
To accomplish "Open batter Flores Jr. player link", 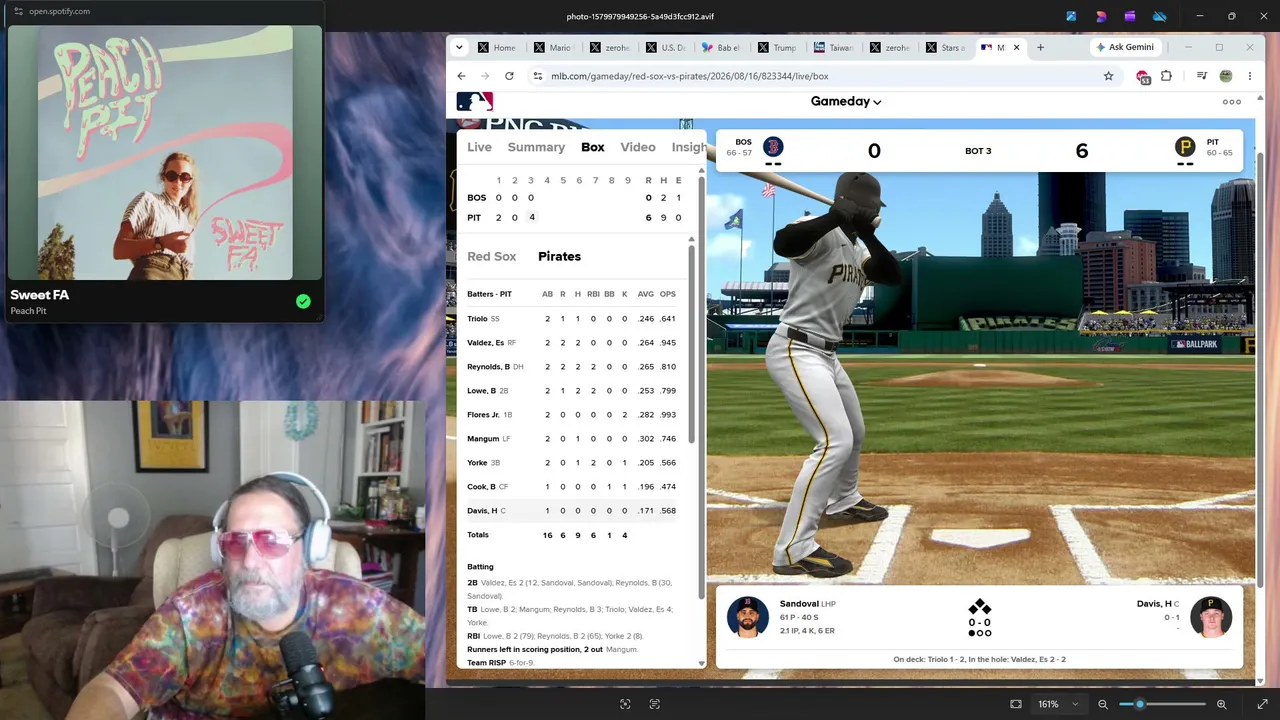I will coord(483,415).
